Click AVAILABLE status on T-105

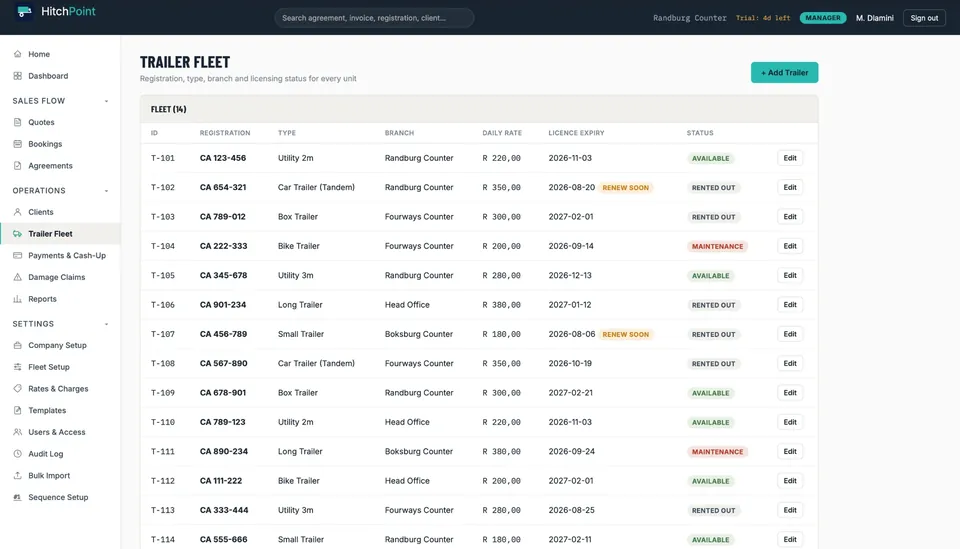tap(710, 275)
